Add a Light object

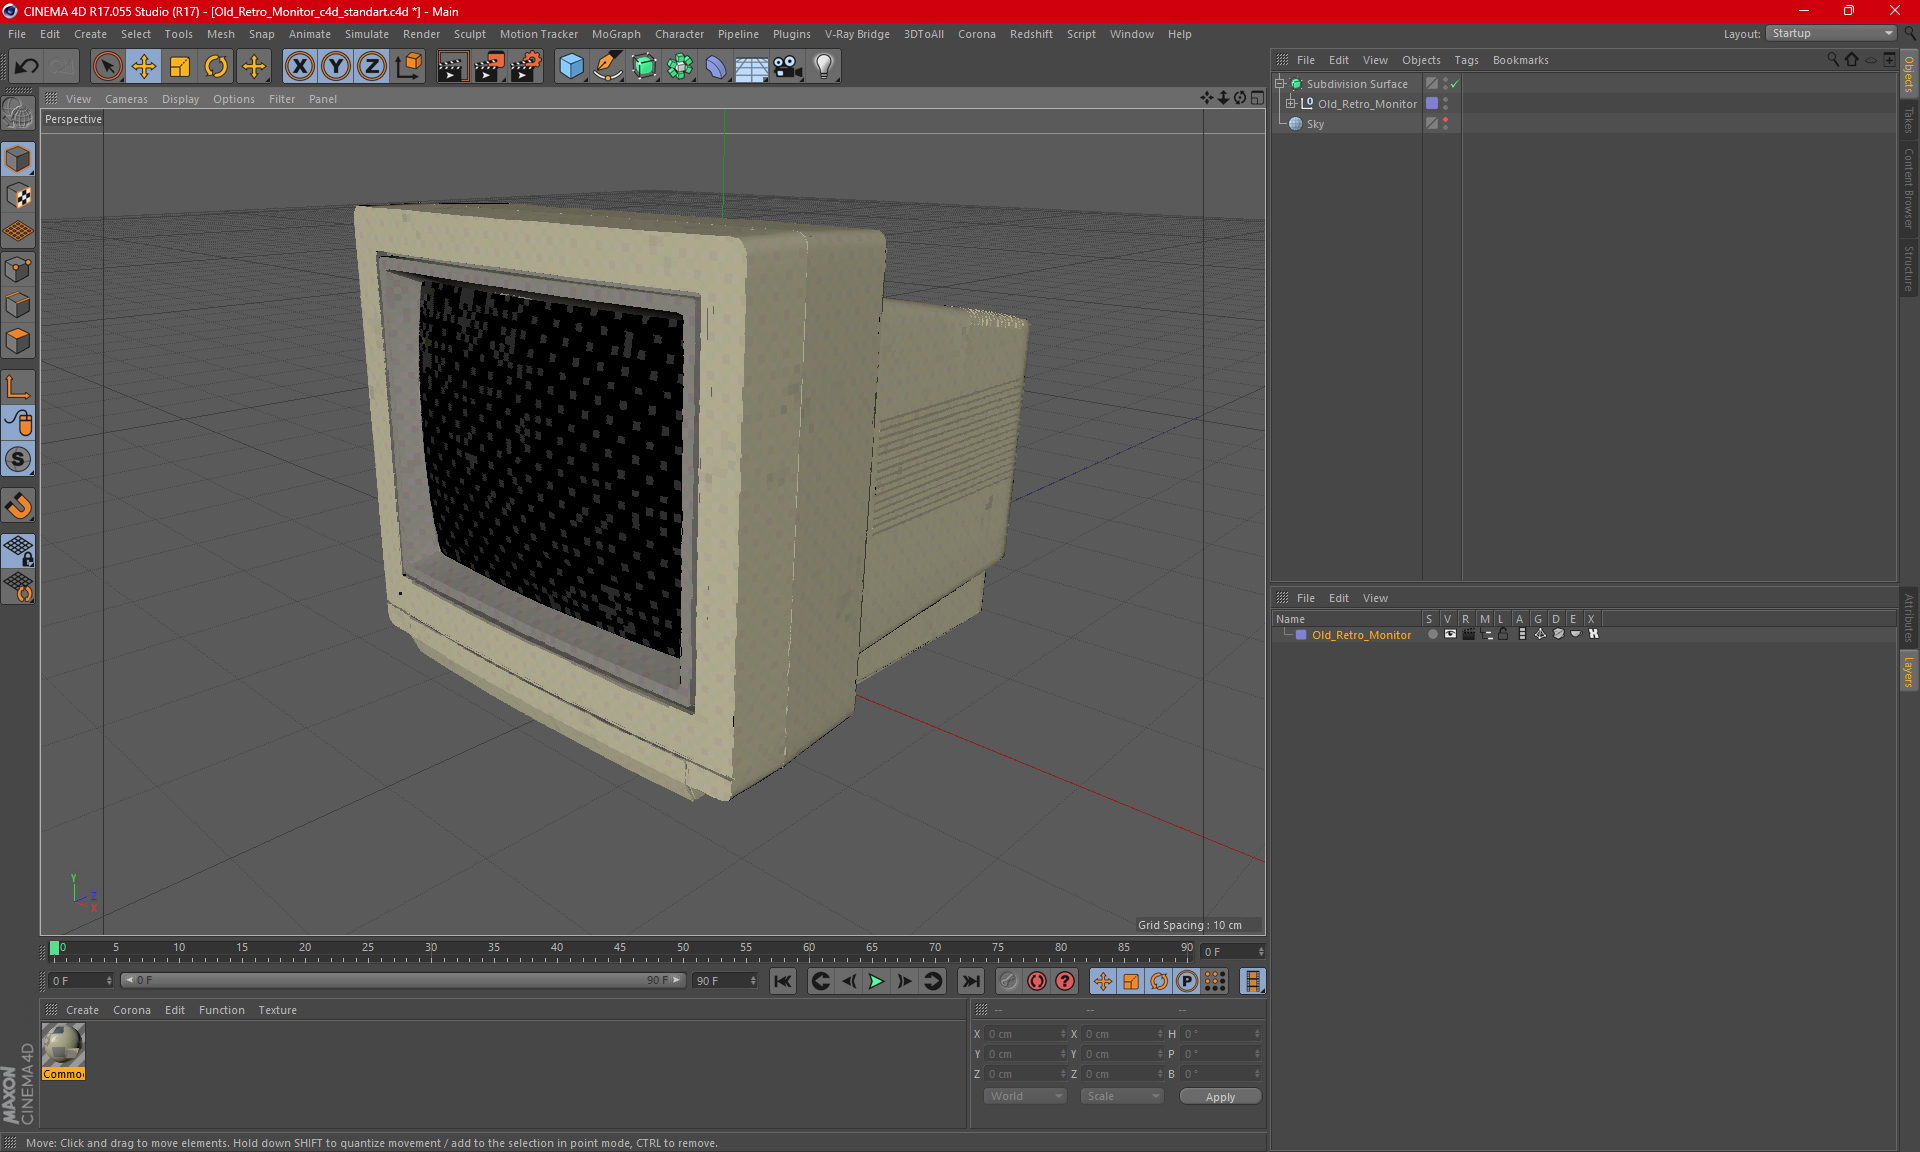824,67
